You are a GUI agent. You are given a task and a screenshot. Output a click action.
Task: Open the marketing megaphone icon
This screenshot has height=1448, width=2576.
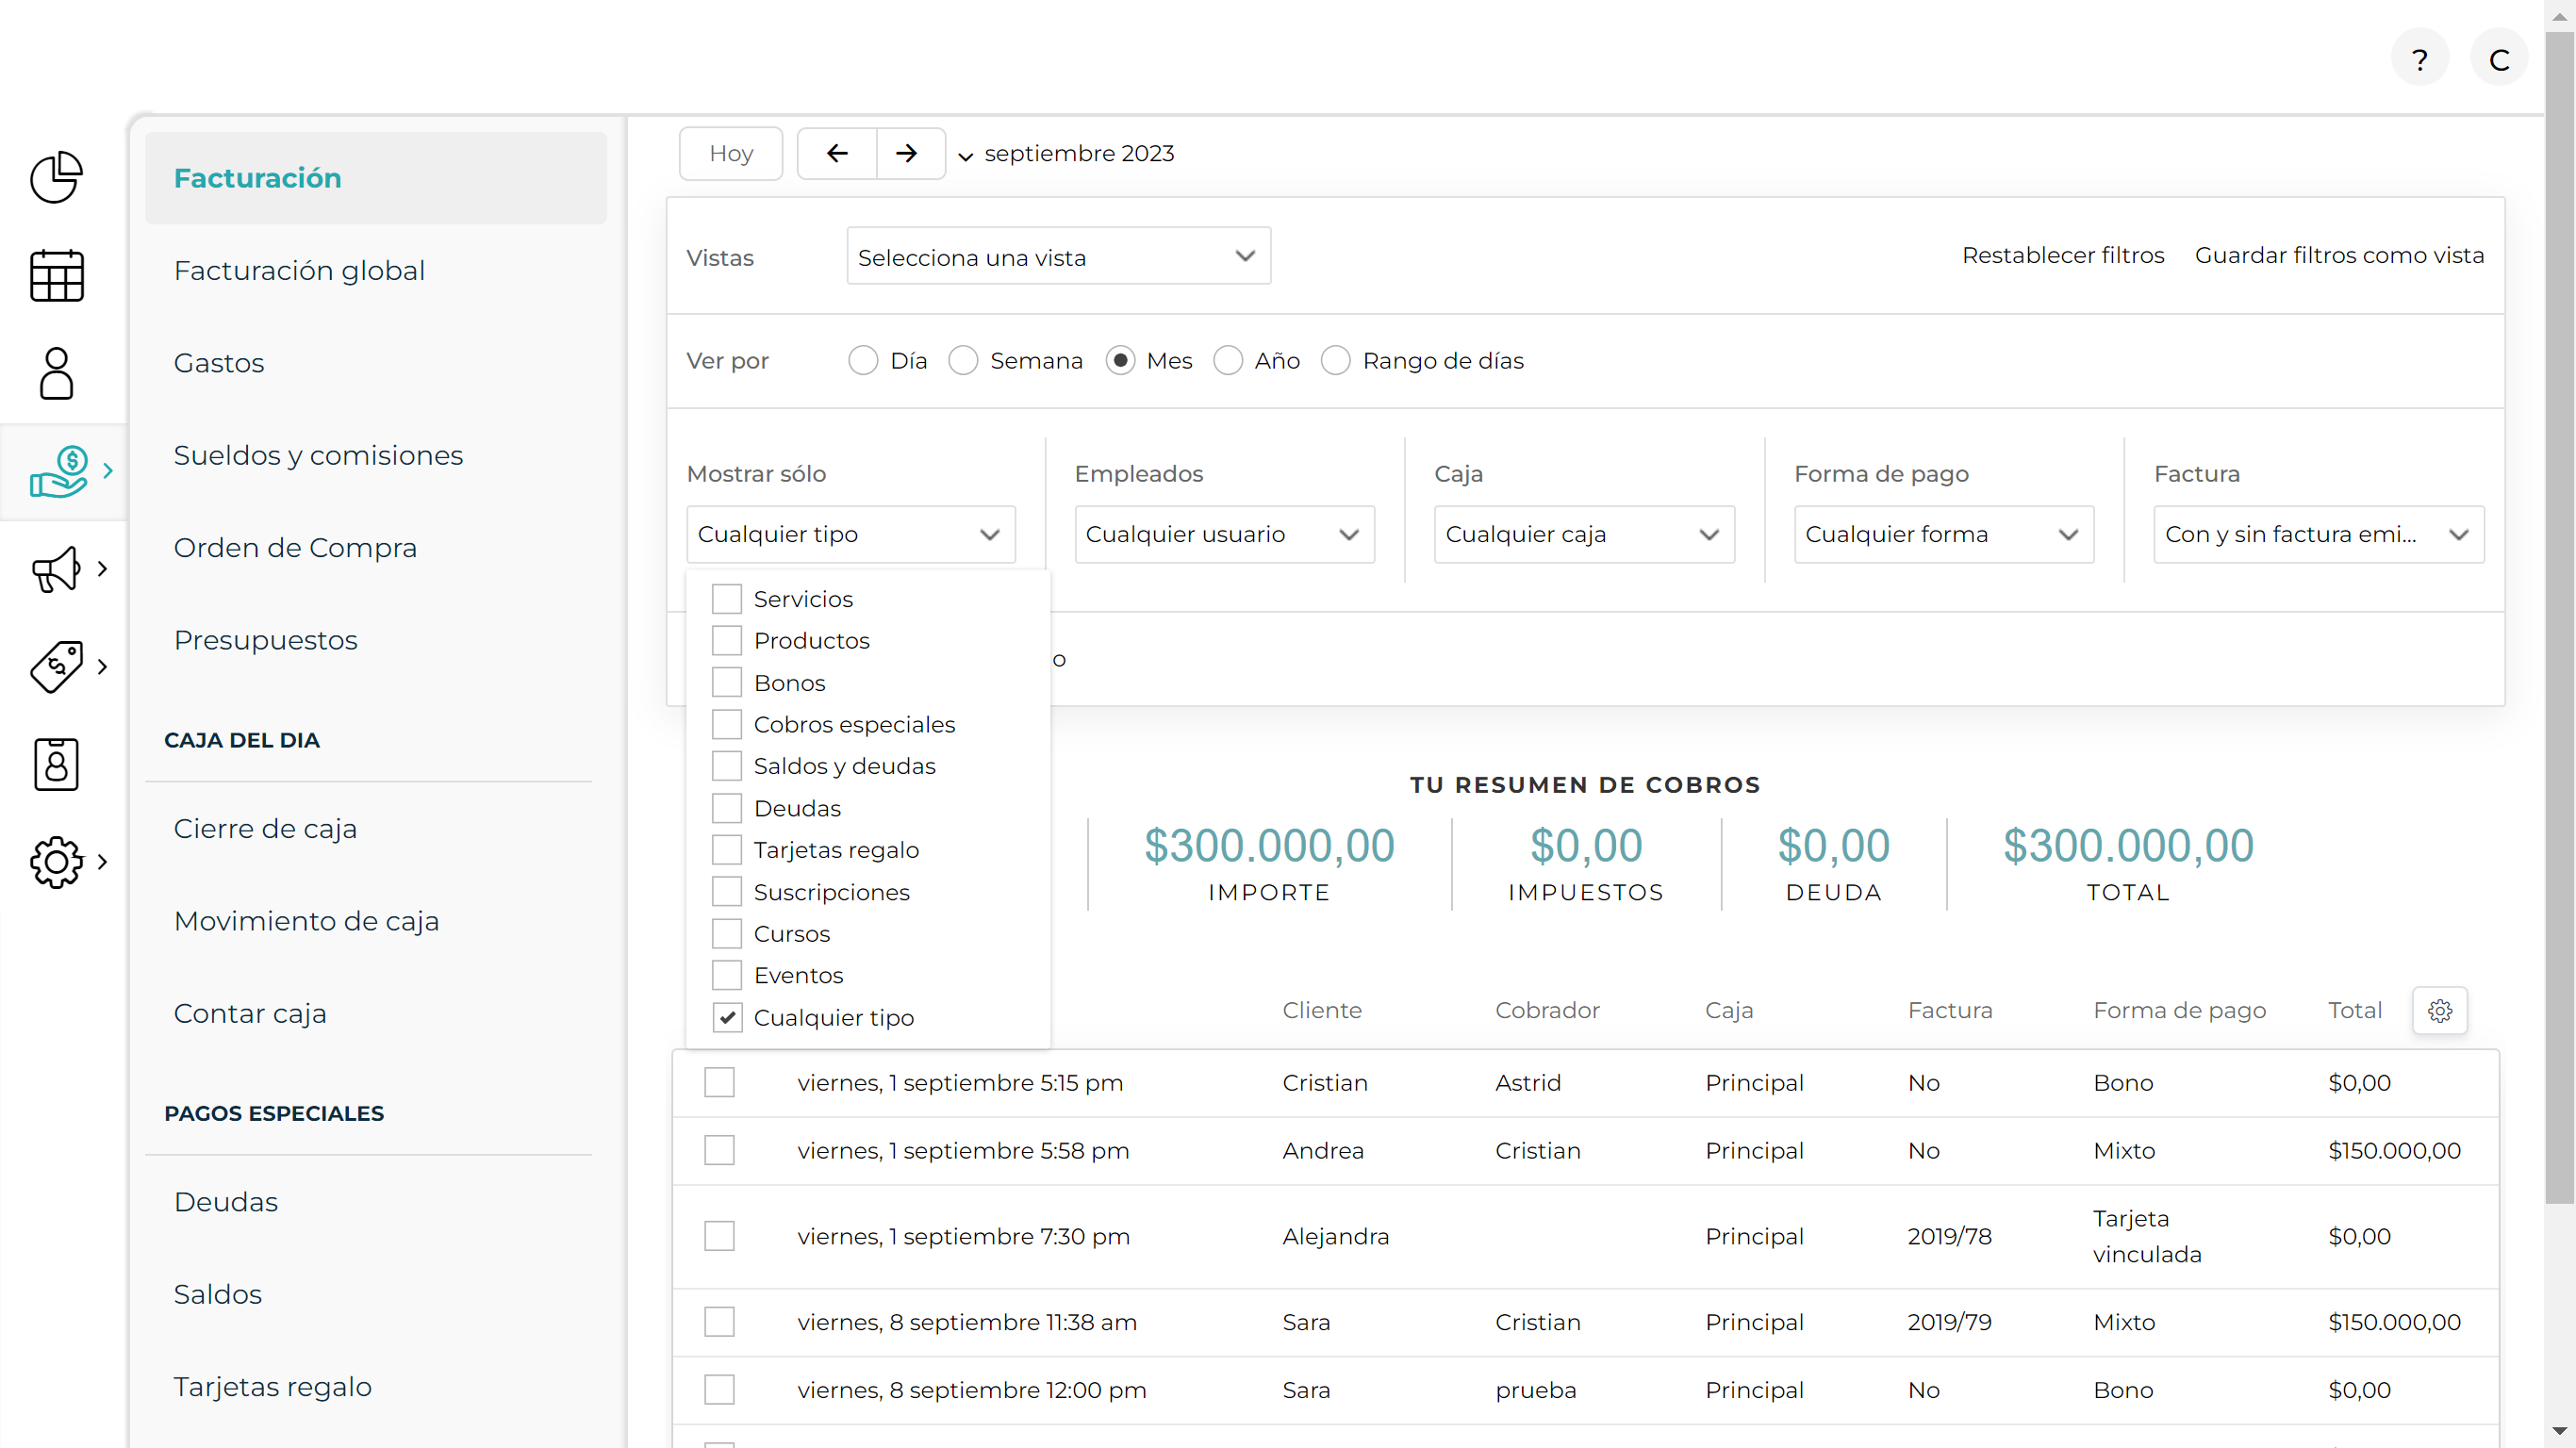[56, 569]
